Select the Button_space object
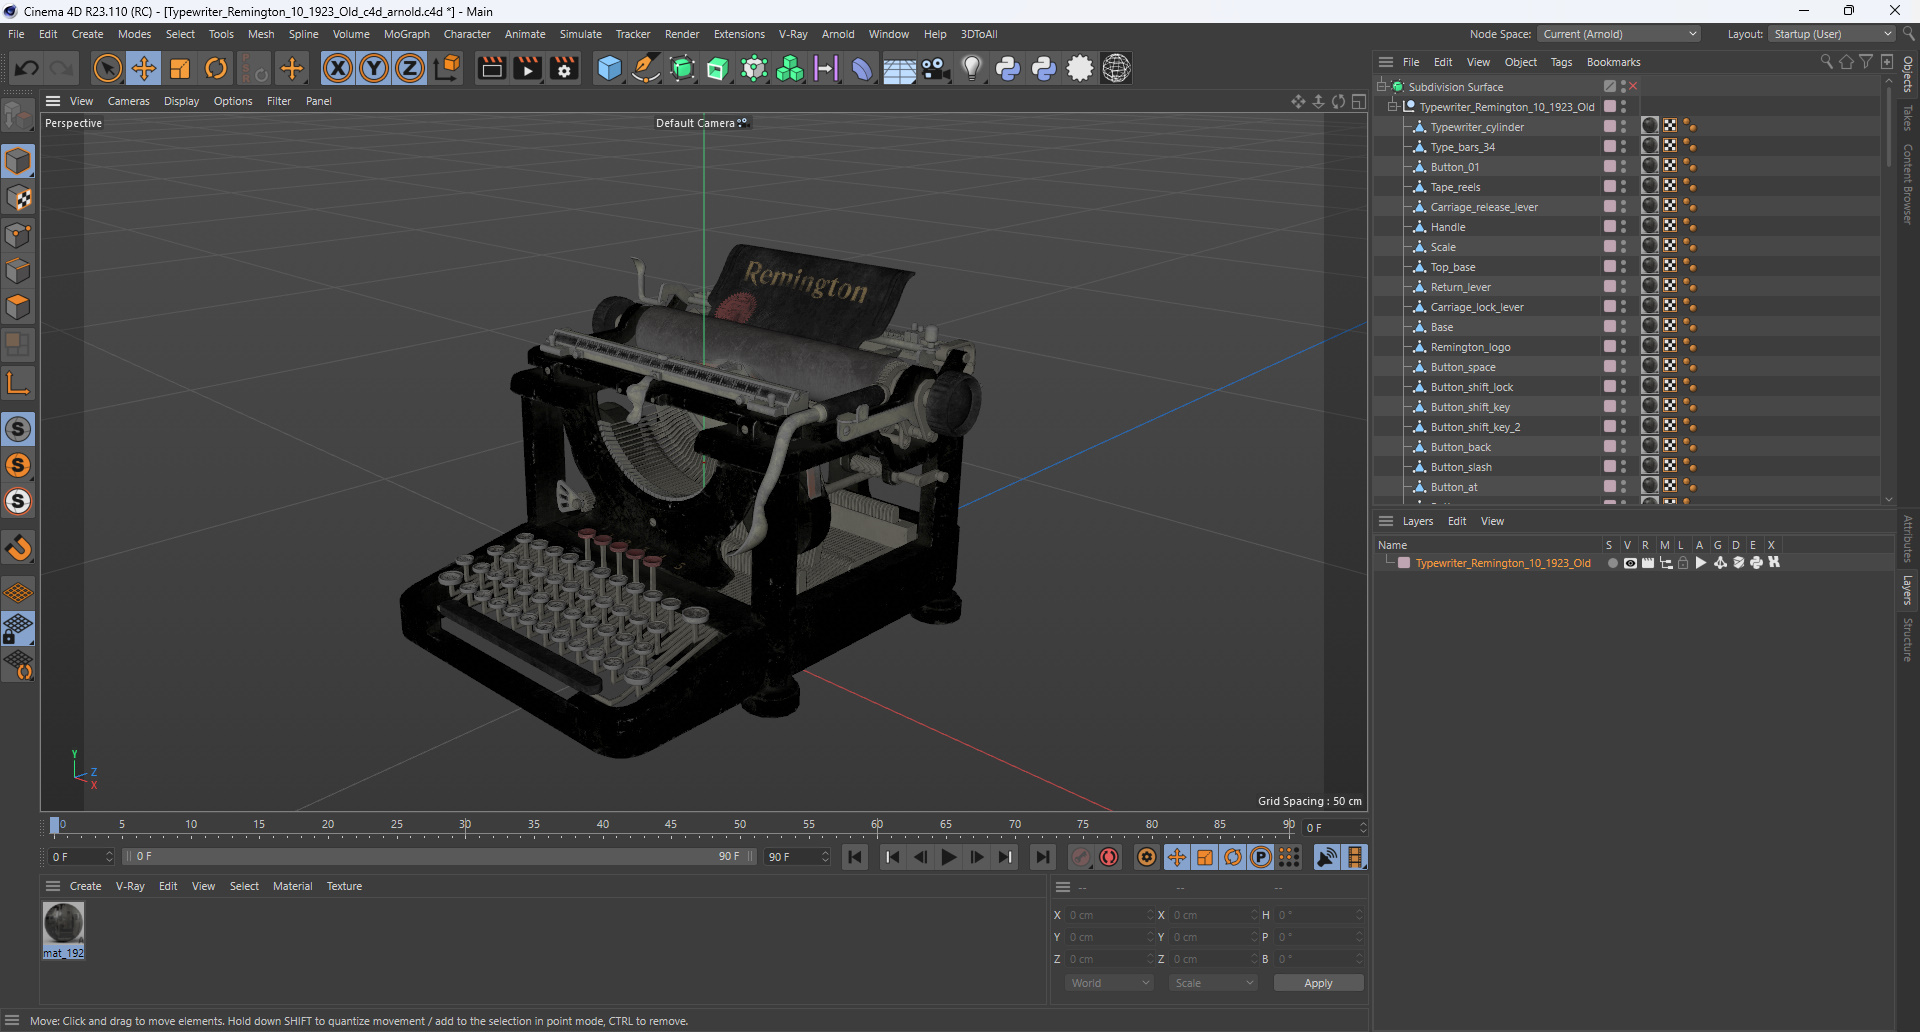1920x1032 pixels. [1463, 367]
